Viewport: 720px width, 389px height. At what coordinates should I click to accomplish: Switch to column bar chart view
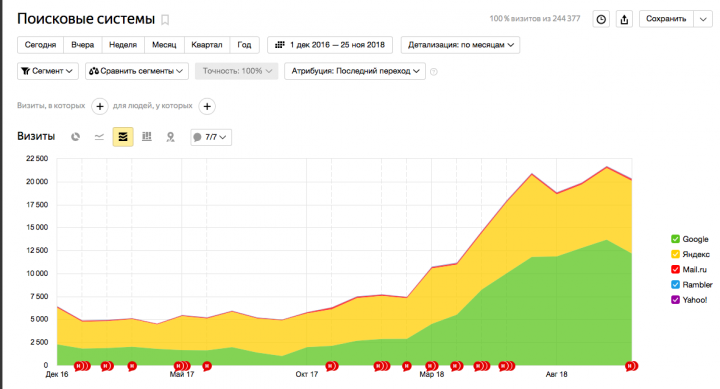[146, 137]
